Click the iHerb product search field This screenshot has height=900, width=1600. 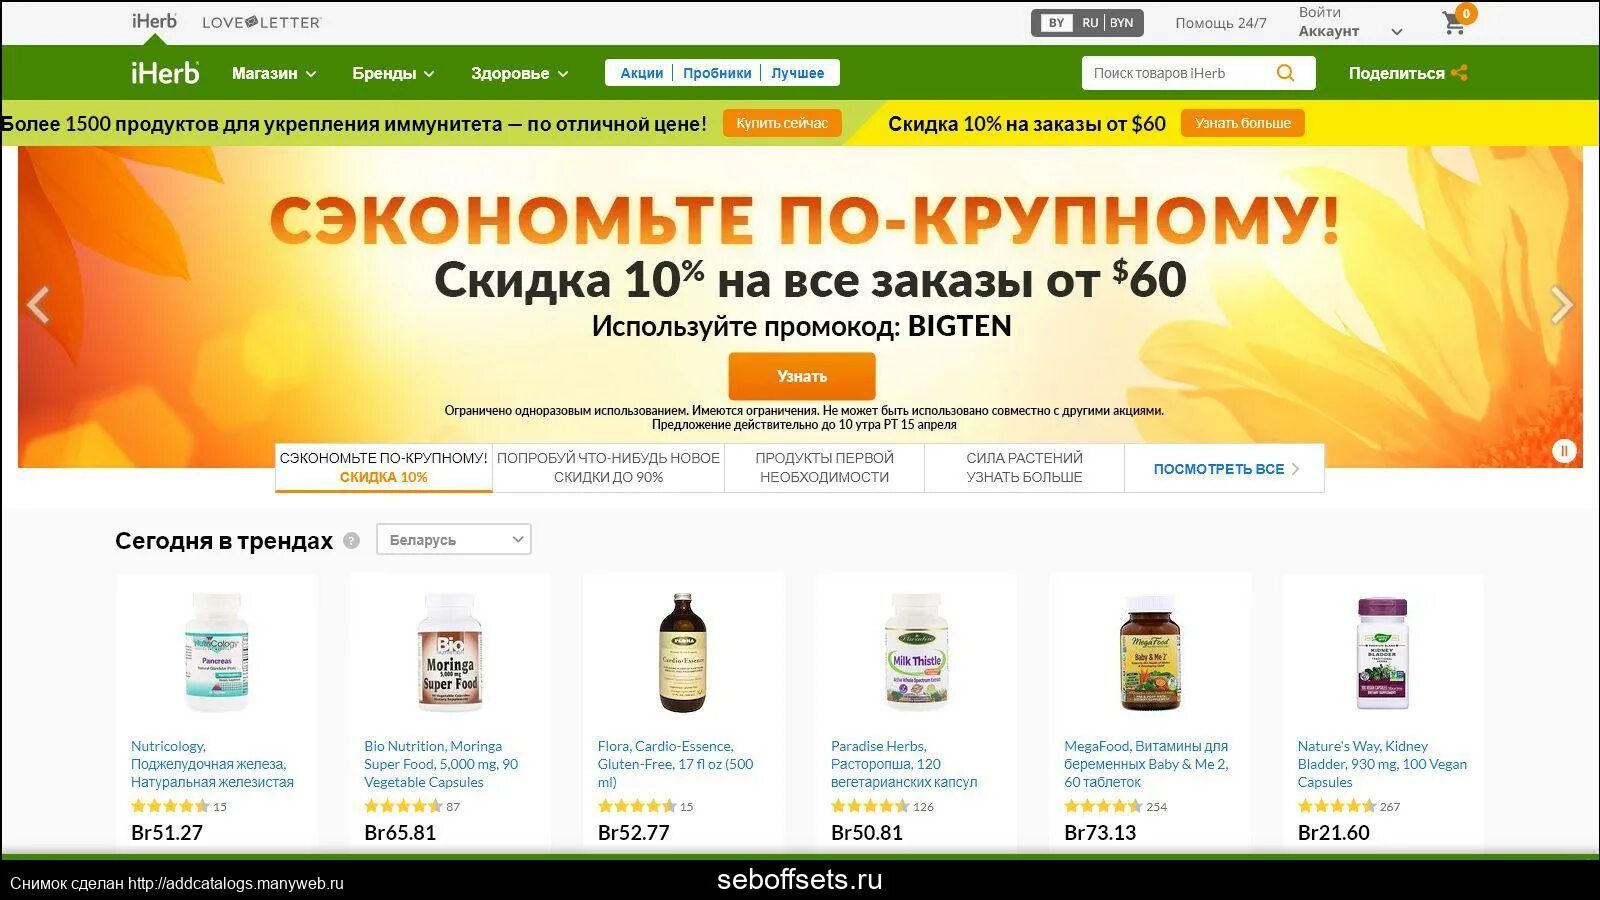click(1178, 73)
